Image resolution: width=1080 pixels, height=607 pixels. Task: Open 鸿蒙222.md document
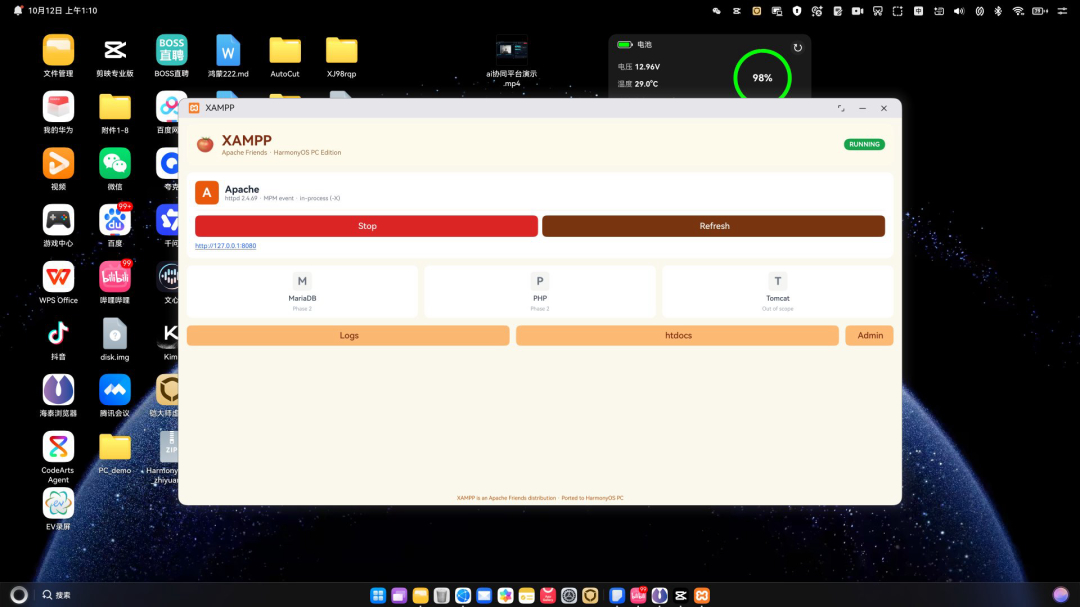pos(228,56)
